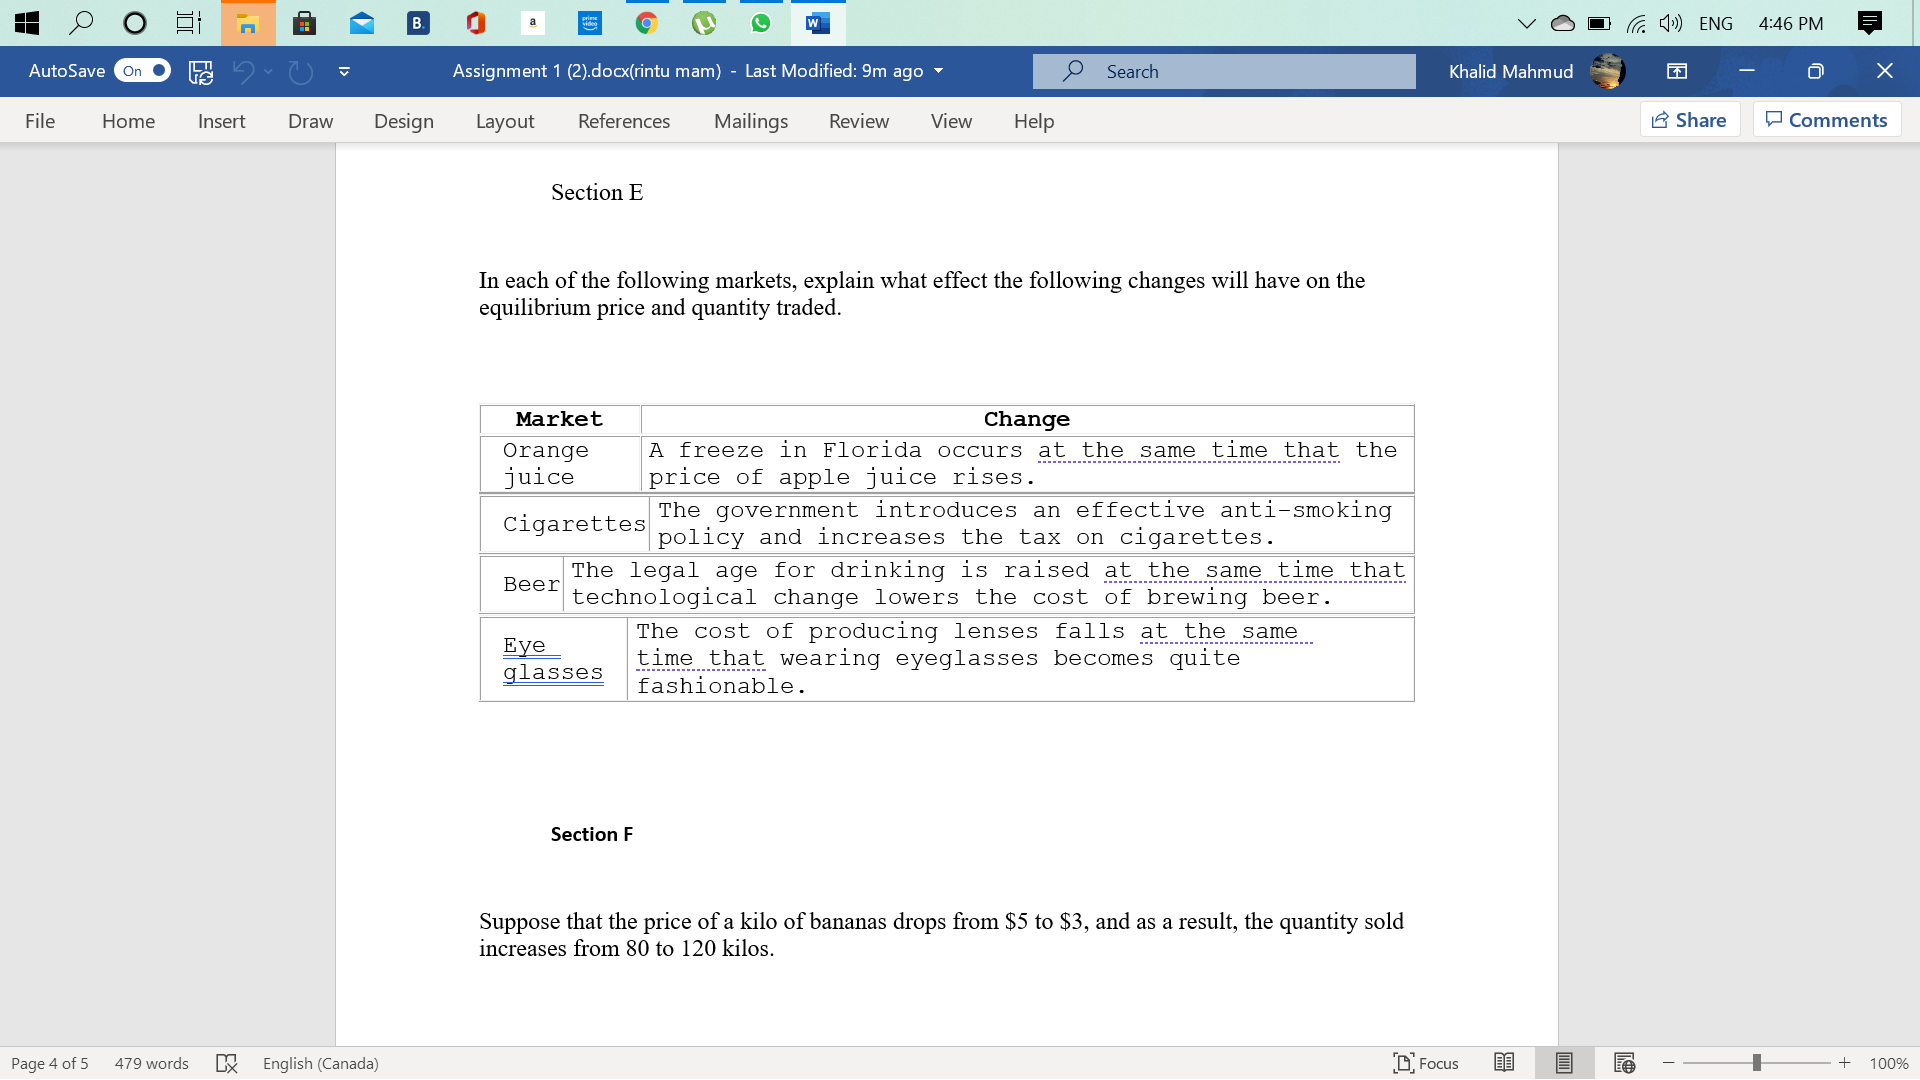
Task: Click the Share button
Action: tap(1689, 120)
